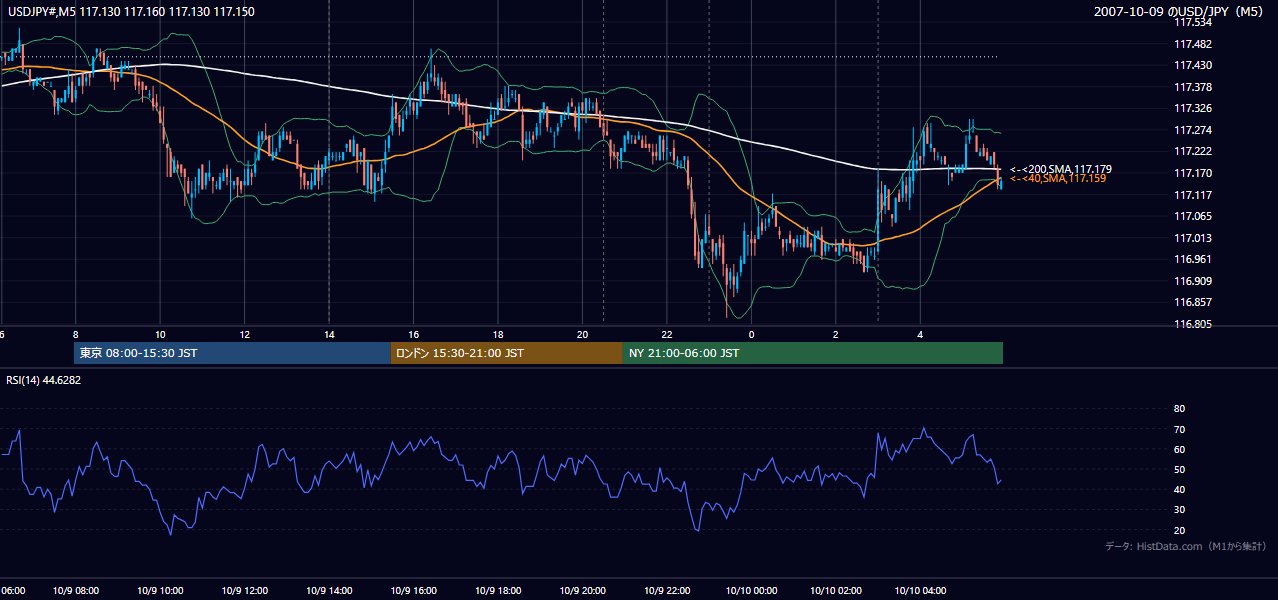Screen dimensions: 1278x600
Task: Click hour 22 on the price chart axis
Action: coord(667,334)
